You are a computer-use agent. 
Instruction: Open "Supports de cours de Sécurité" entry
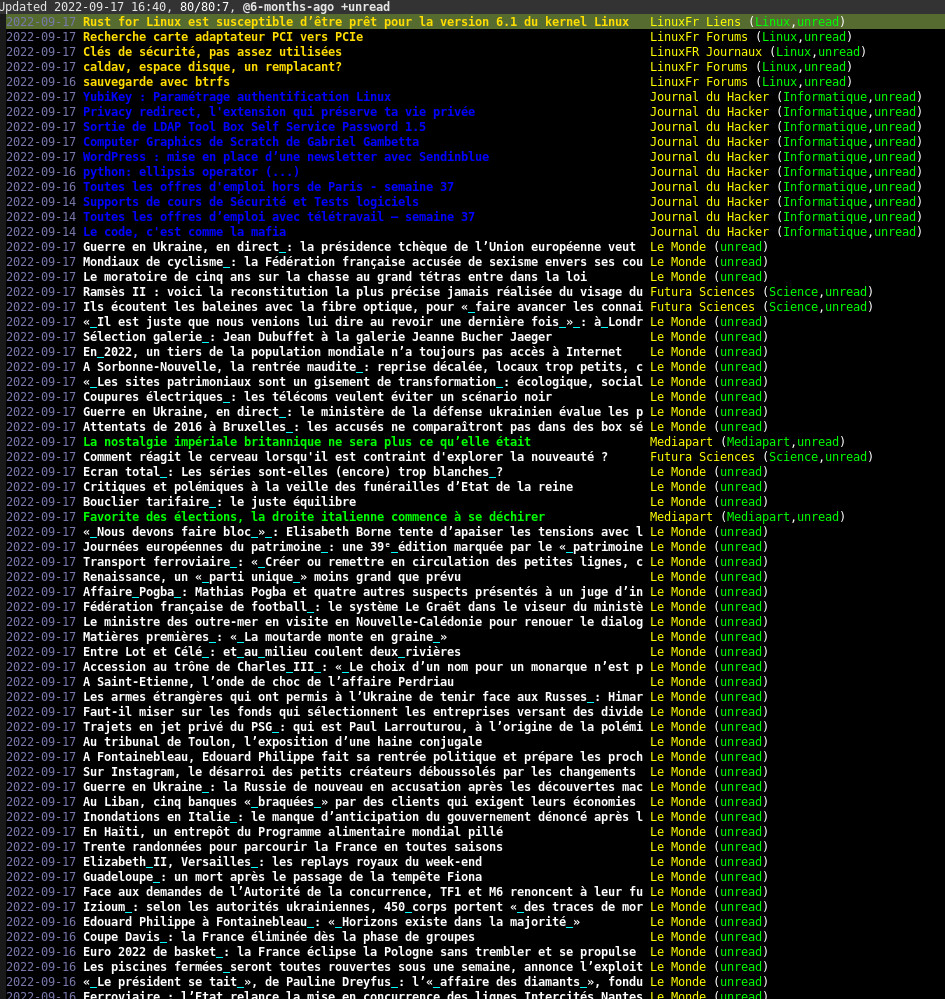[x=251, y=202]
